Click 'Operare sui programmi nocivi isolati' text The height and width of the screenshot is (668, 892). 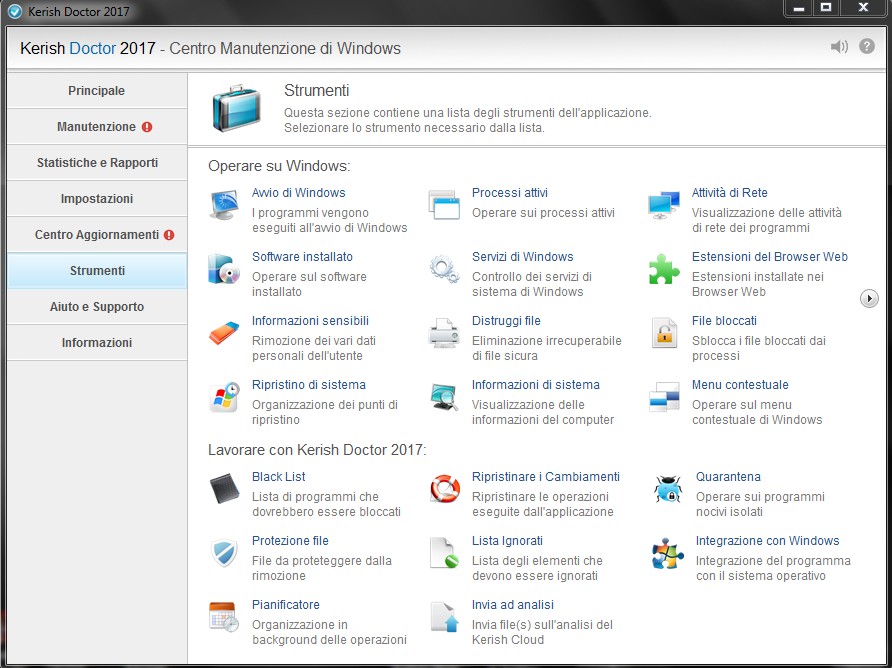point(760,504)
